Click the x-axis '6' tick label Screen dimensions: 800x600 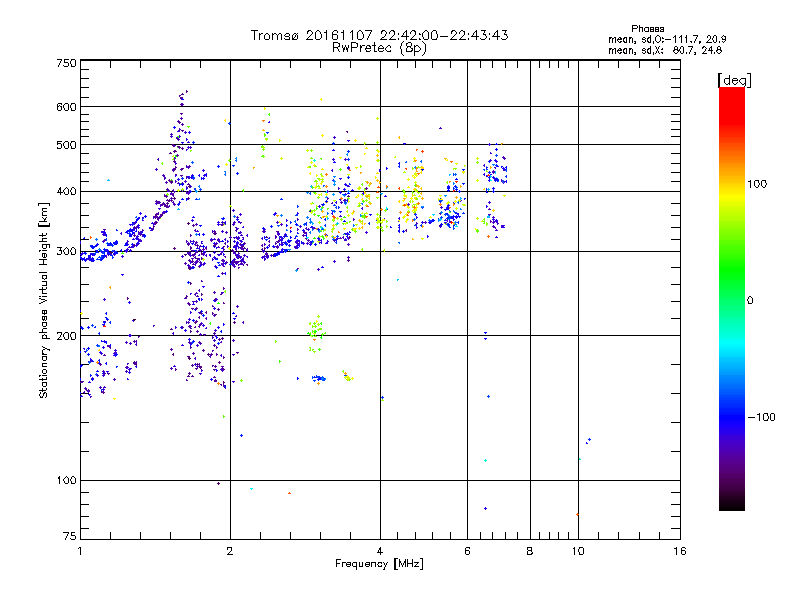pyautogui.click(x=467, y=551)
